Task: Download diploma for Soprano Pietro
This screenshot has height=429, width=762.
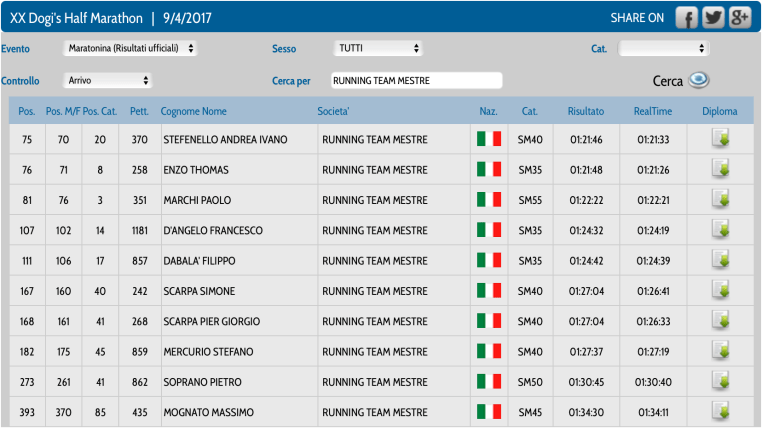Action: click(720, 382)
